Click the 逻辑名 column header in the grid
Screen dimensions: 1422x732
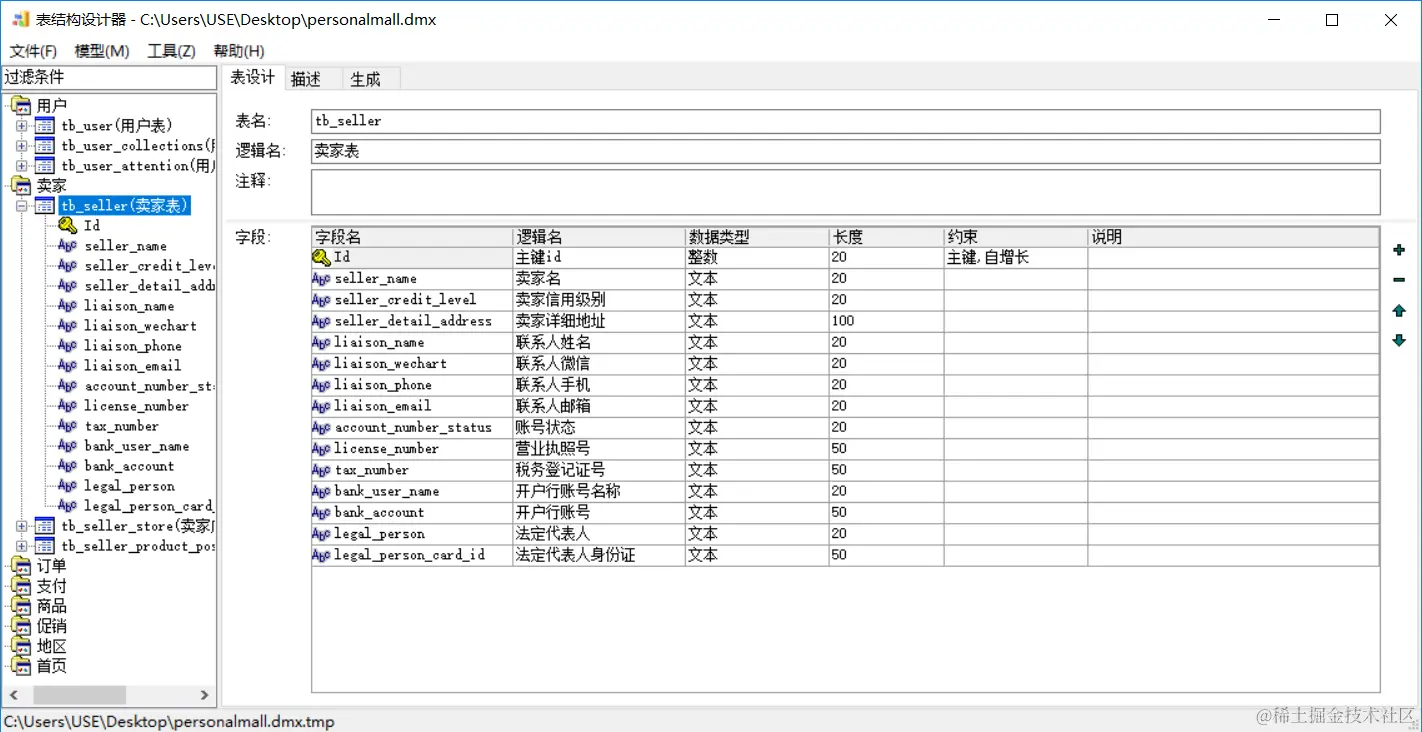click(599, 237)
